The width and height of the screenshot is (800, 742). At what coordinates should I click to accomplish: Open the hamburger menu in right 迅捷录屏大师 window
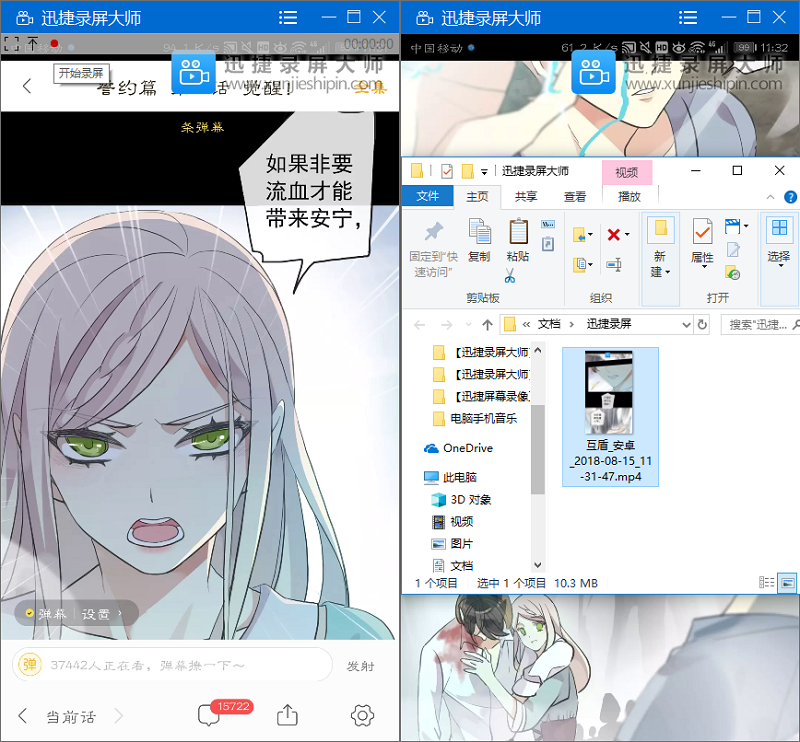coord(688,18)
